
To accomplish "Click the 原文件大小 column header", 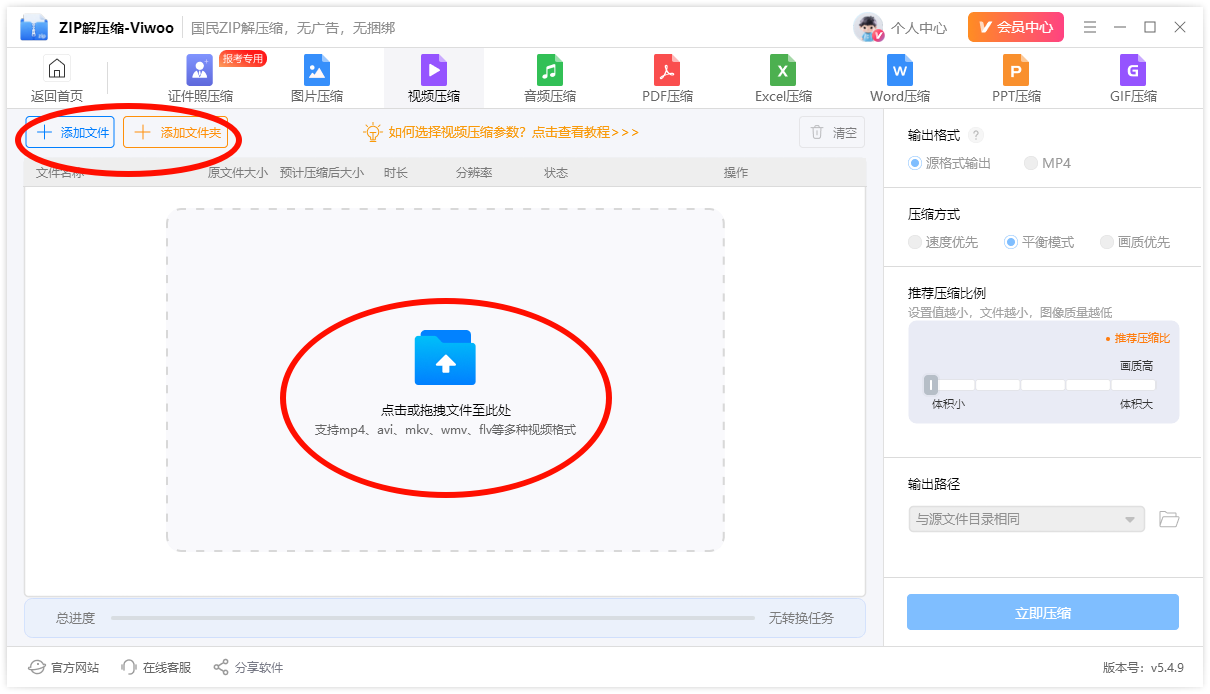I will (238, 173).
